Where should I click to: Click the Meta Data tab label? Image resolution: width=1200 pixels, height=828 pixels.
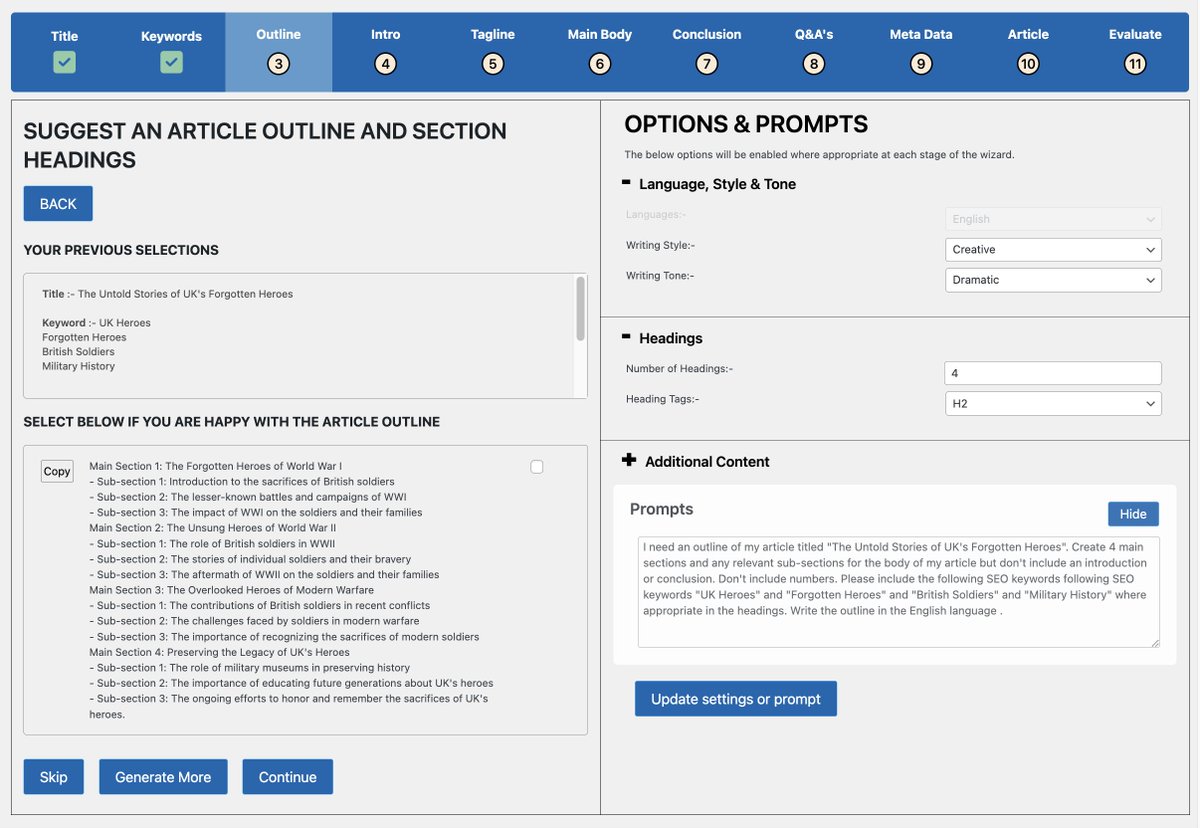click(x=921, y=34)
